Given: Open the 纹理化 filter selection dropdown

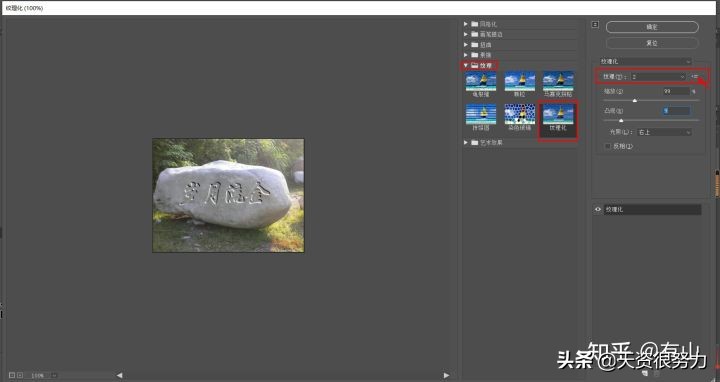Looking at the screenshot, I should point(645,61).
